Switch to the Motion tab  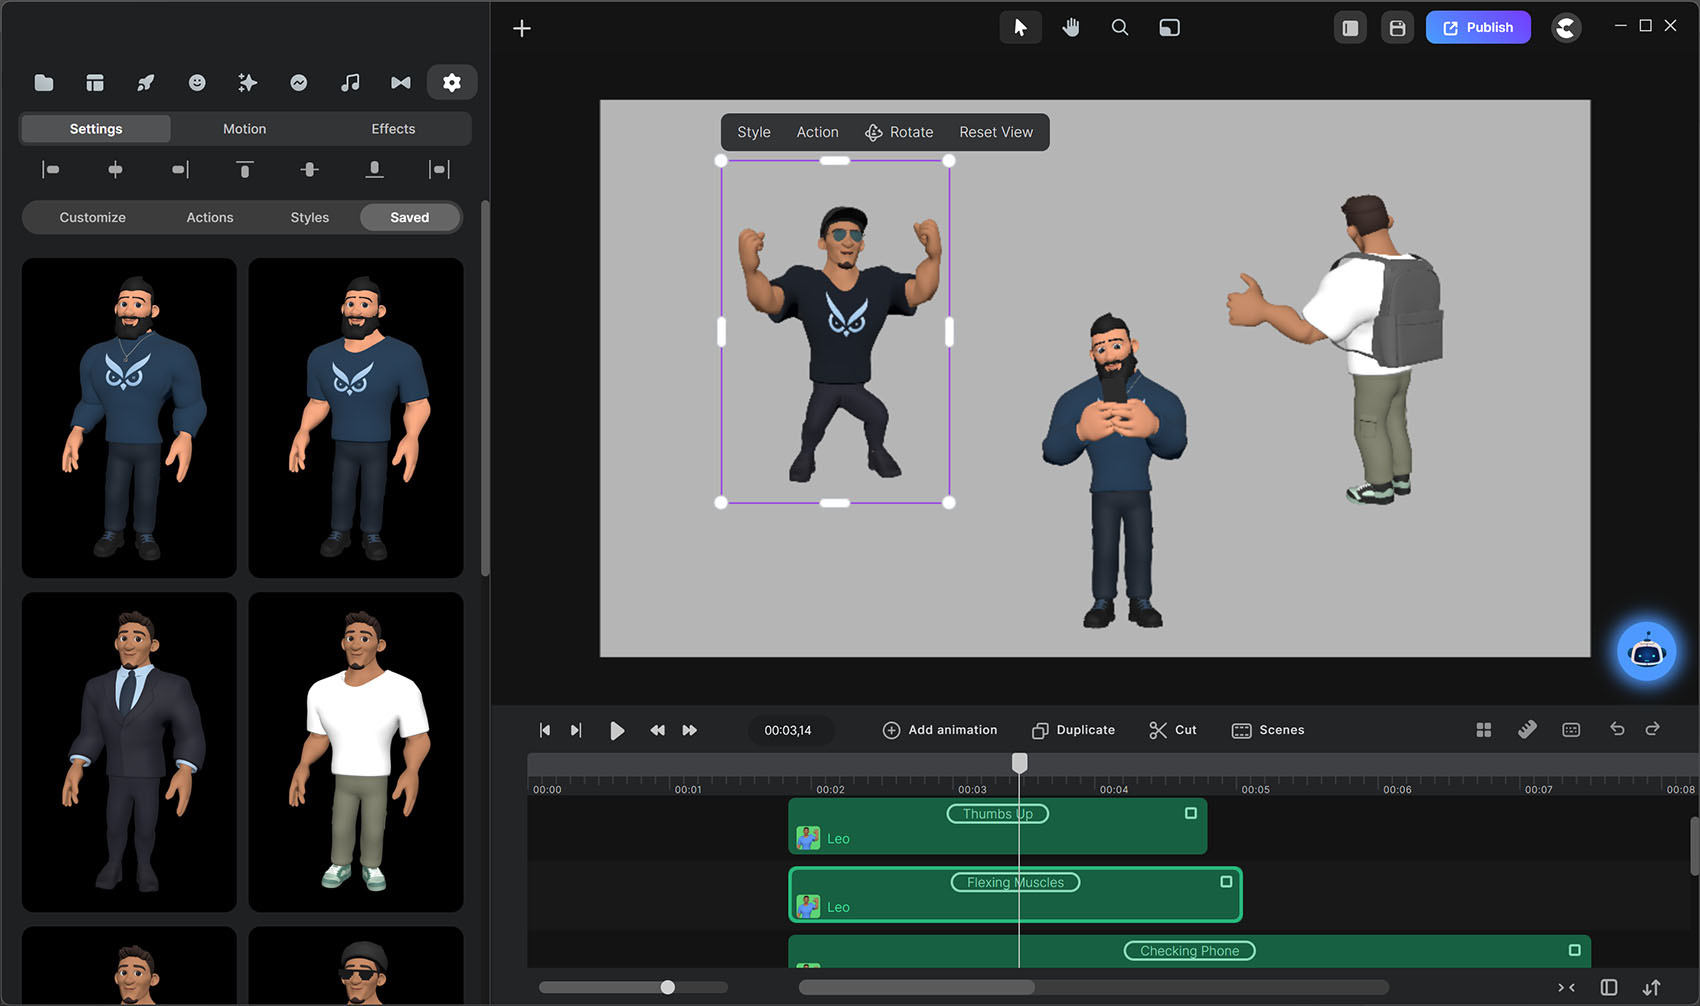click(x=244, y=129)
